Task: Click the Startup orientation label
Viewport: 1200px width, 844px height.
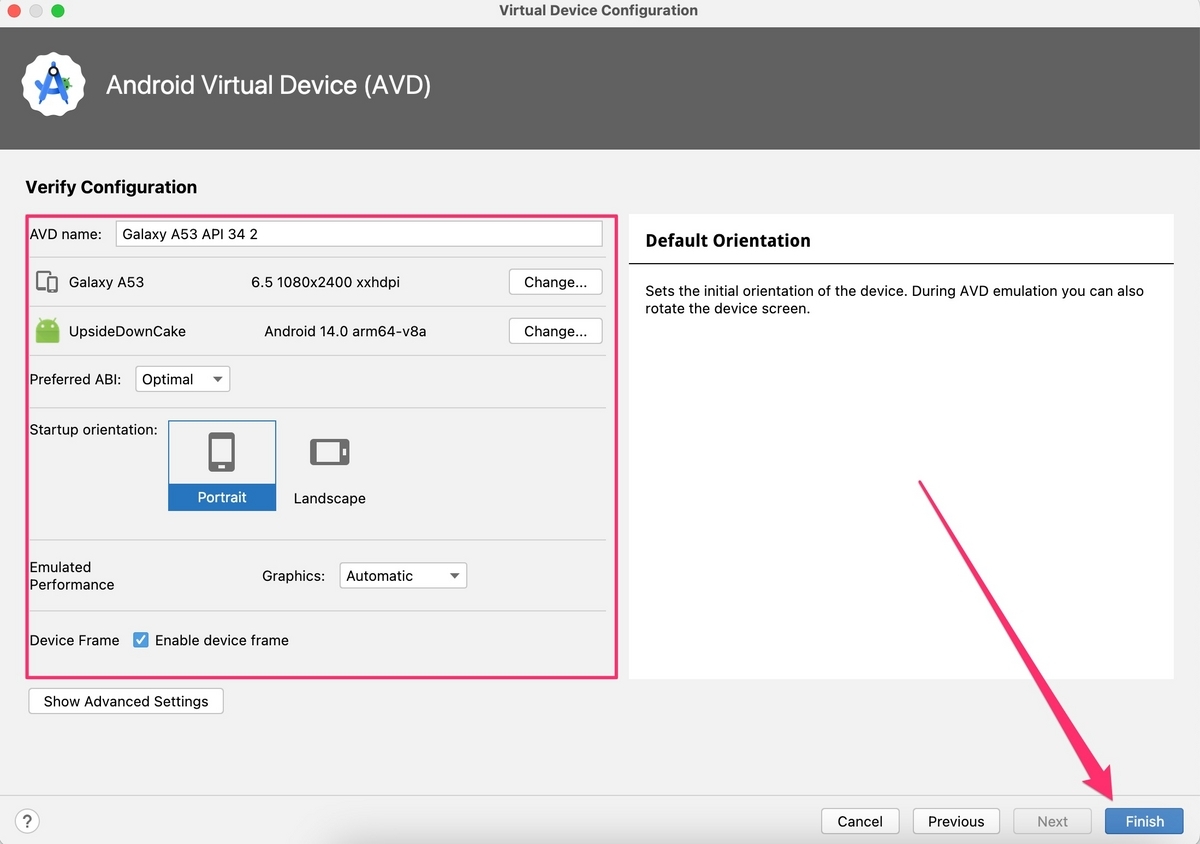Action: click(94, 429)
